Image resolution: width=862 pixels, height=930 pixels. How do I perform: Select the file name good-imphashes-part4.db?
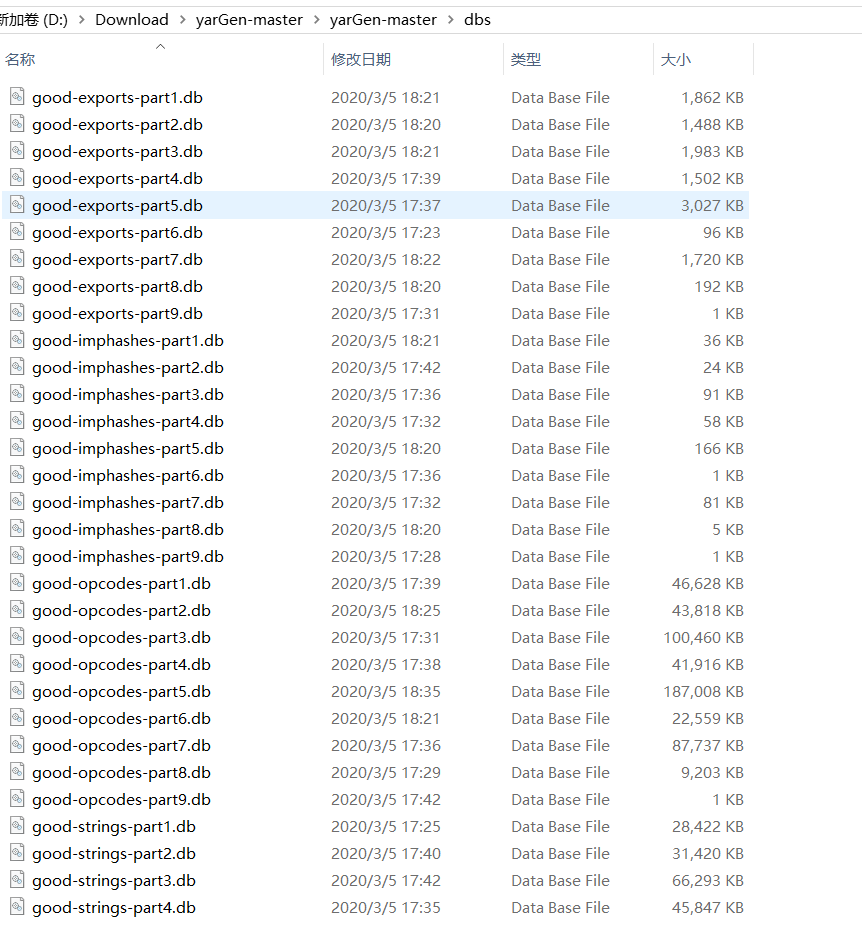[x=128, y=422]
